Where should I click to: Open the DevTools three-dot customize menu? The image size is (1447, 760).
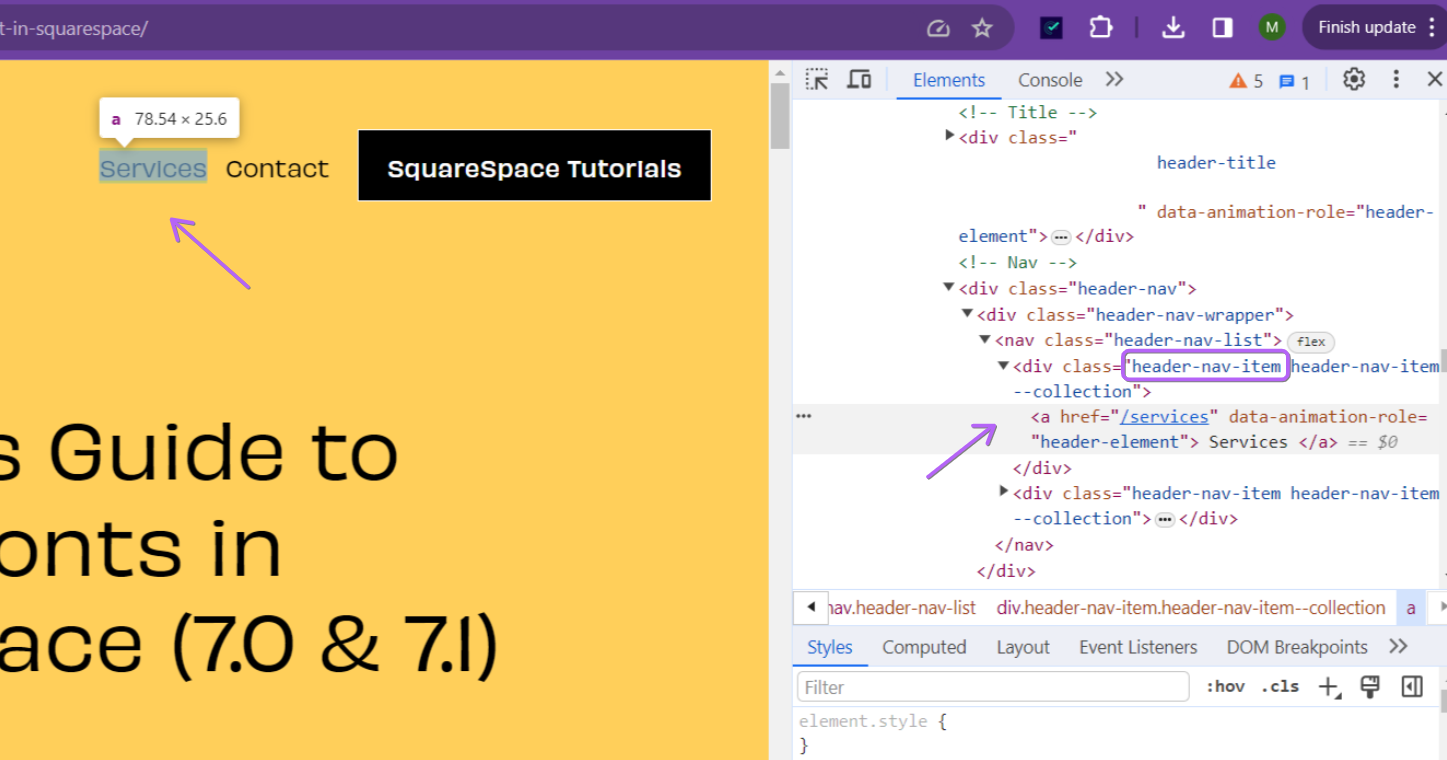point(1396,79)
